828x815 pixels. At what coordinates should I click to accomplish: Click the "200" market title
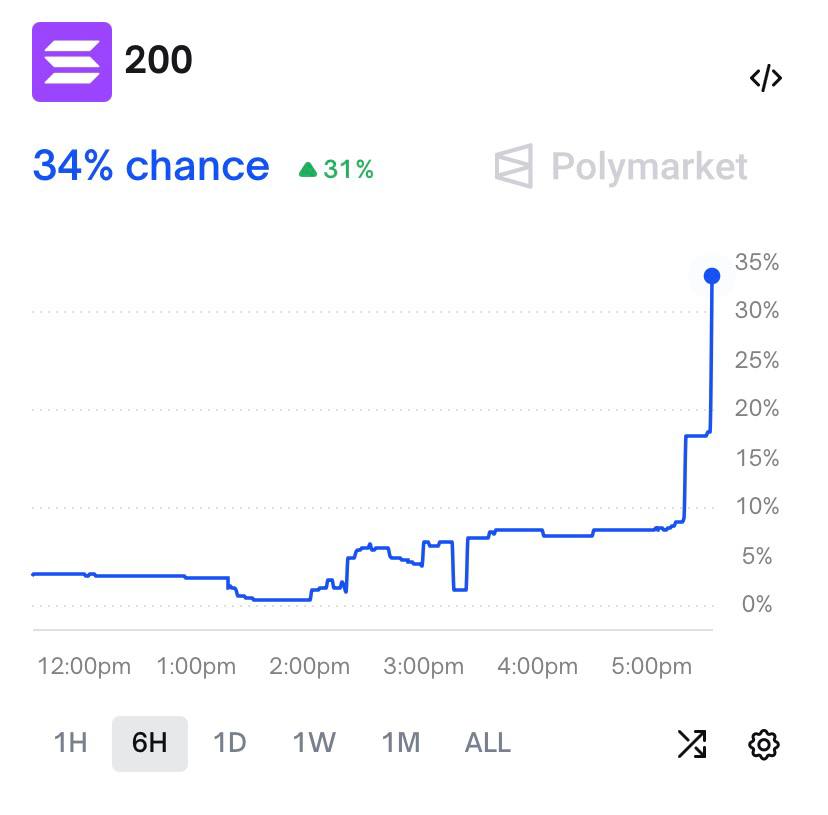pyautogui.click(x=158, y=61)
